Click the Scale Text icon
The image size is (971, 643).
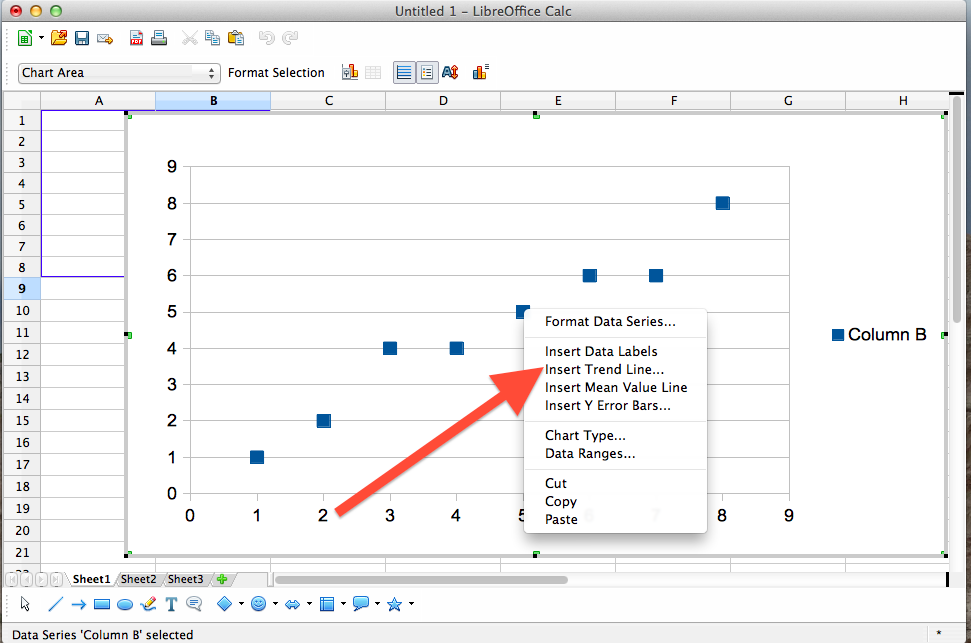pyautogui.click(x=450, y=72)
